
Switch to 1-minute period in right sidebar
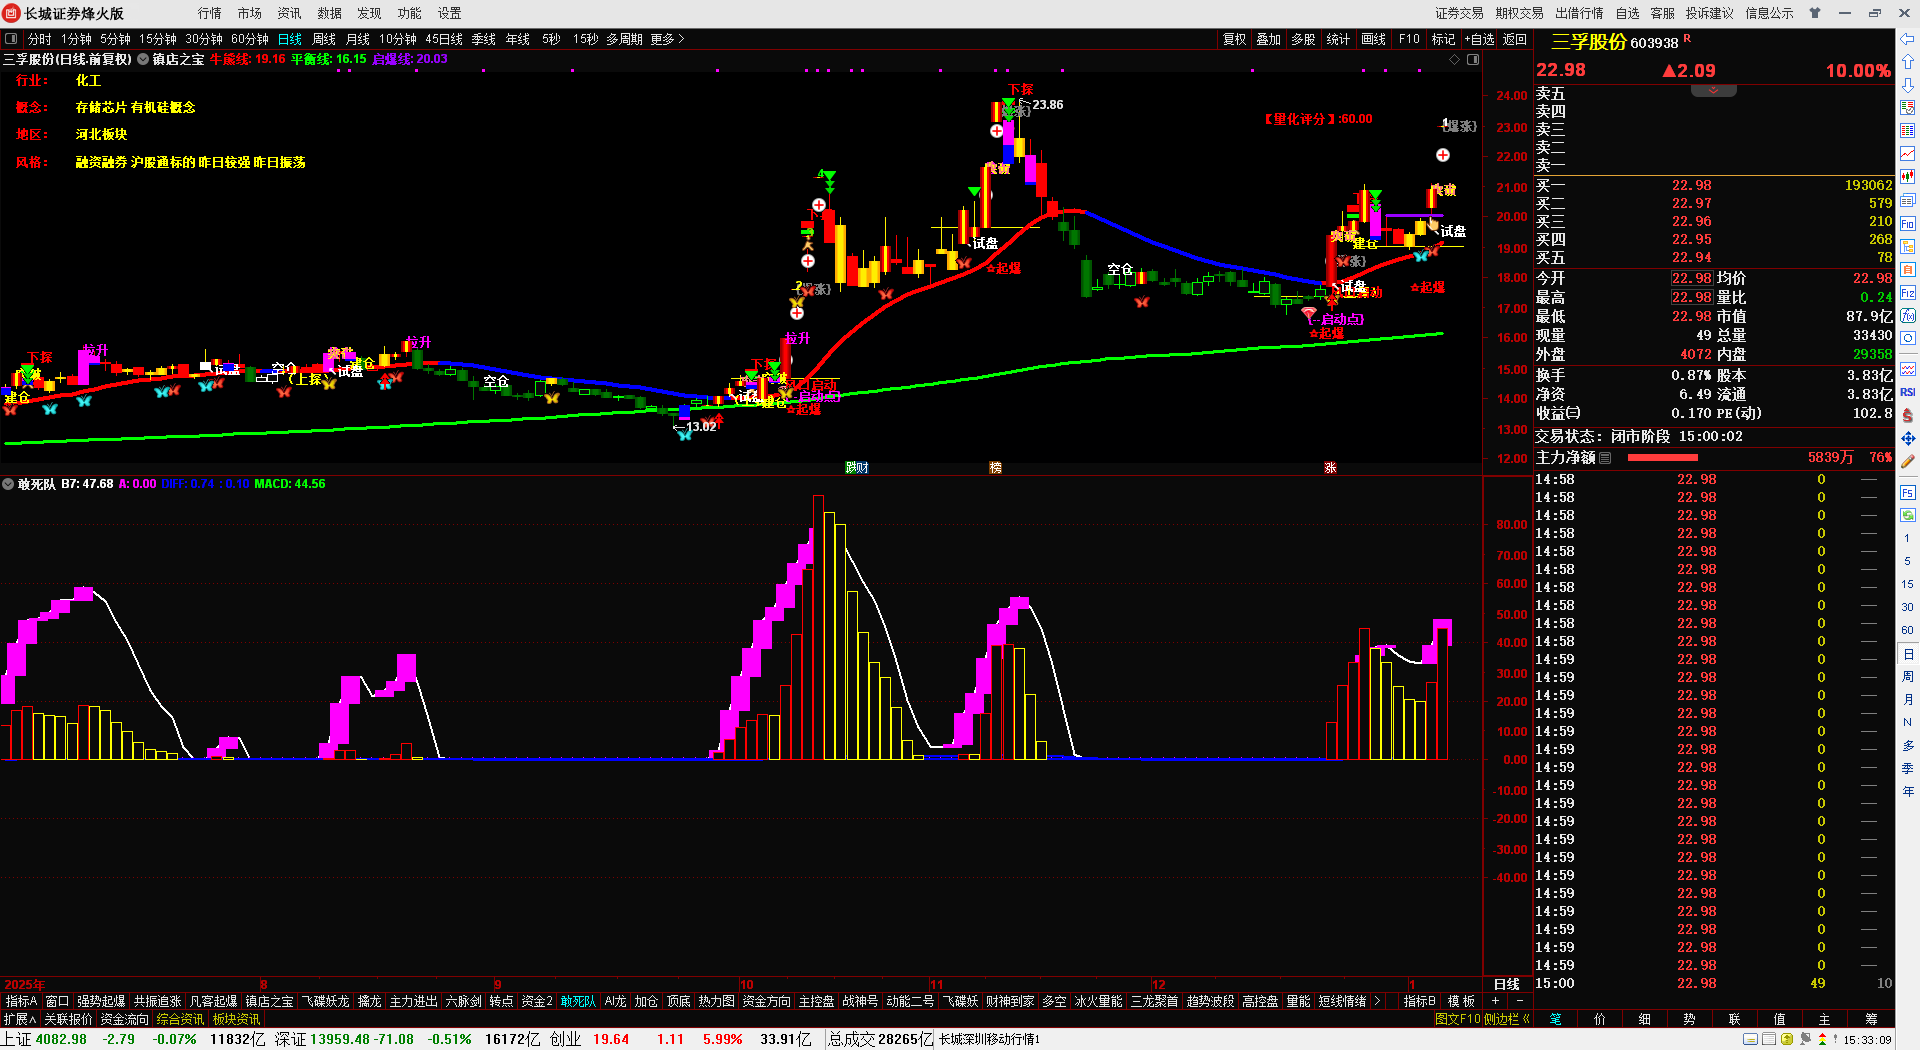1908,538
